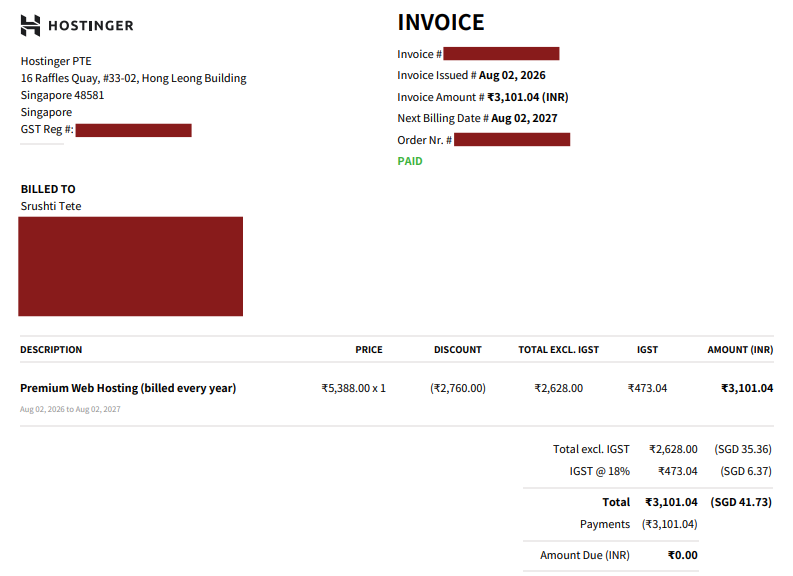The width and height of the screenshot is (793, 576).
Task: Click the 'BILLED TO' heading
Action: (48, 189)
